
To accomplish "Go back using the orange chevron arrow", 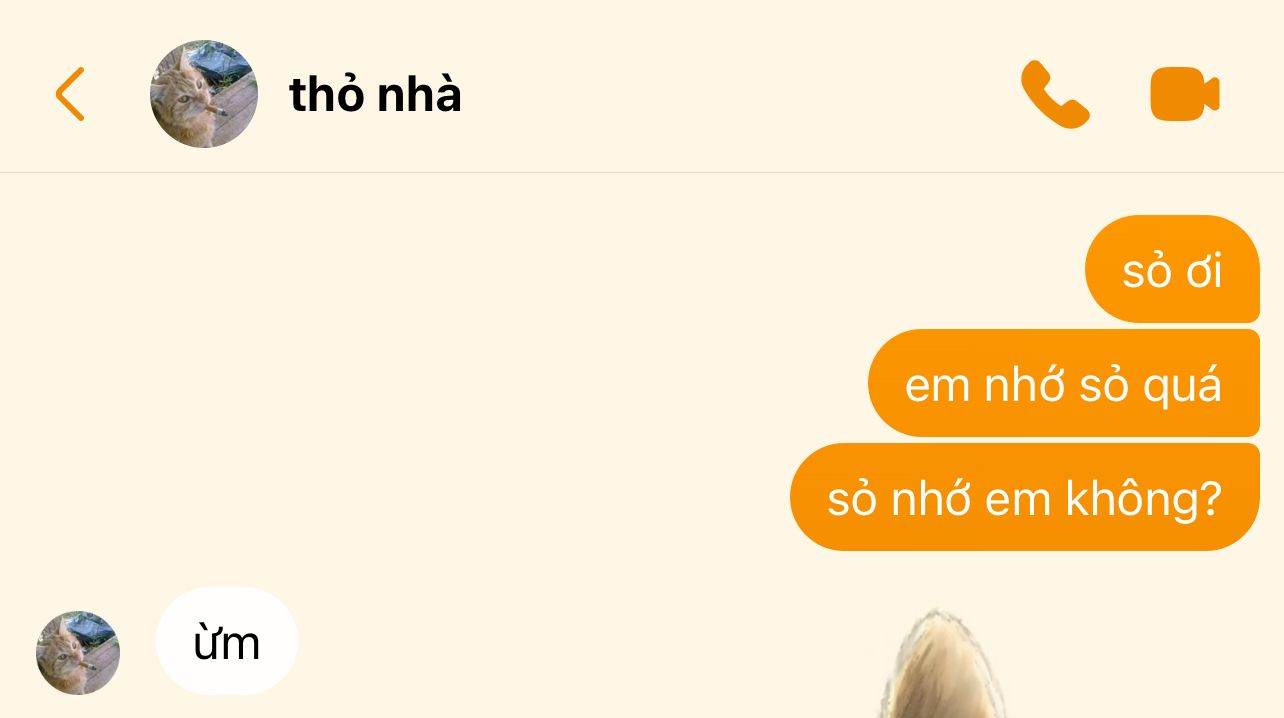I will click(x=70, y=94).
